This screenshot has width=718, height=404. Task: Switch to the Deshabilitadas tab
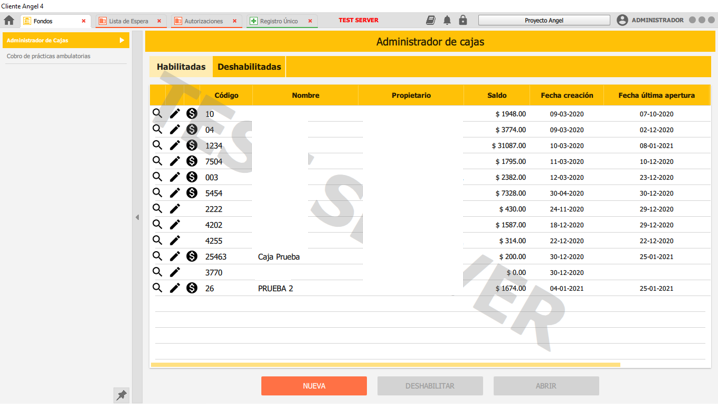pos(249,67)
